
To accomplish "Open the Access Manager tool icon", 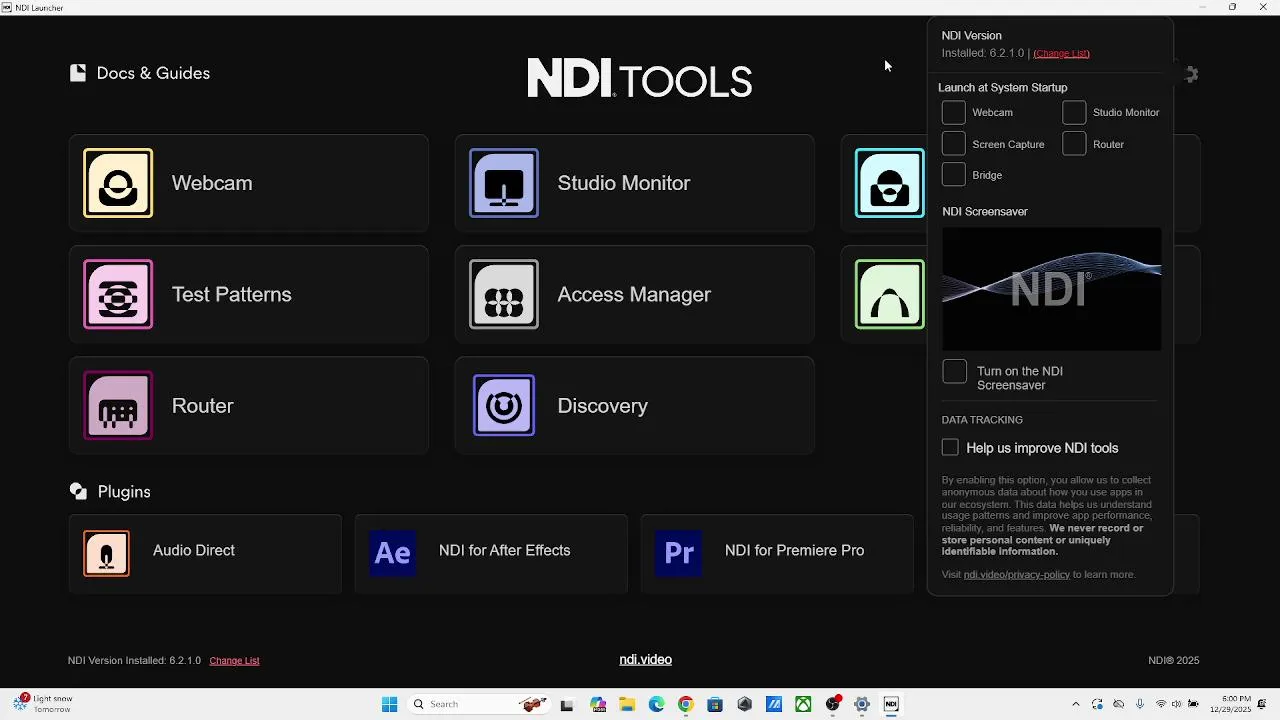I will (x=504, y=294).
